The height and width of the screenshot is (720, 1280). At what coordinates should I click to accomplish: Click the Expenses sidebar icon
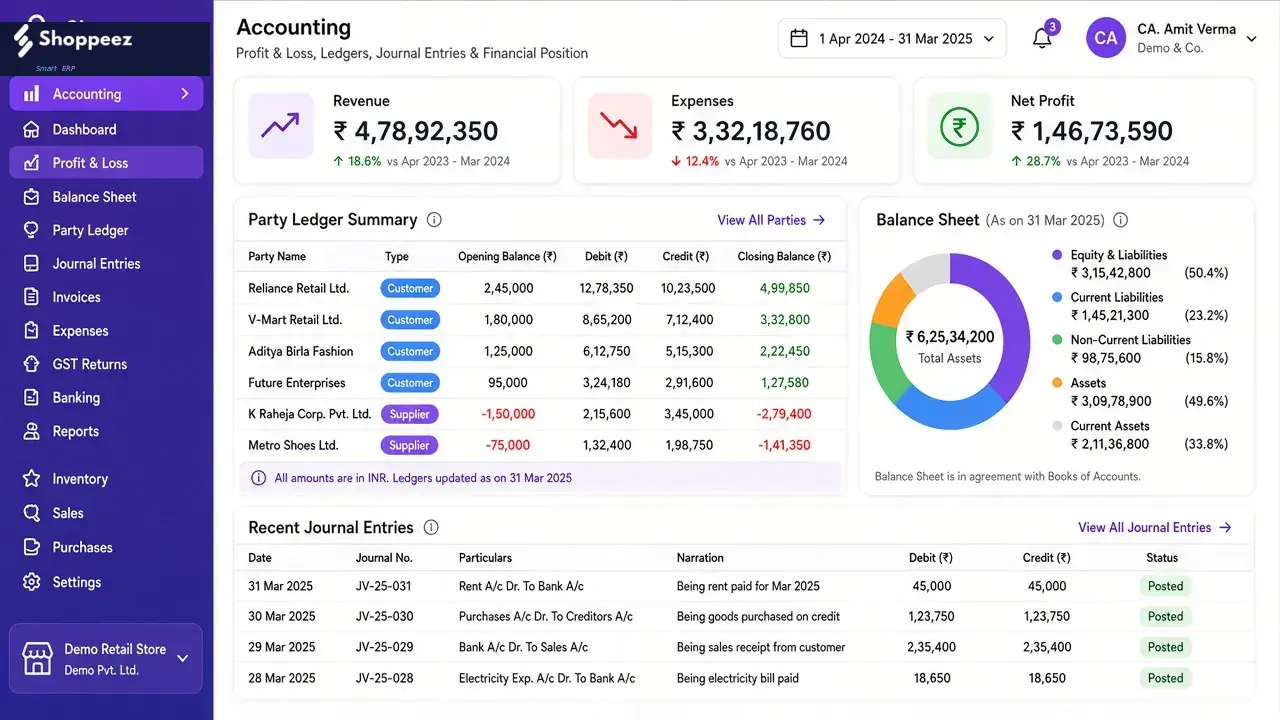pos(32,331)
